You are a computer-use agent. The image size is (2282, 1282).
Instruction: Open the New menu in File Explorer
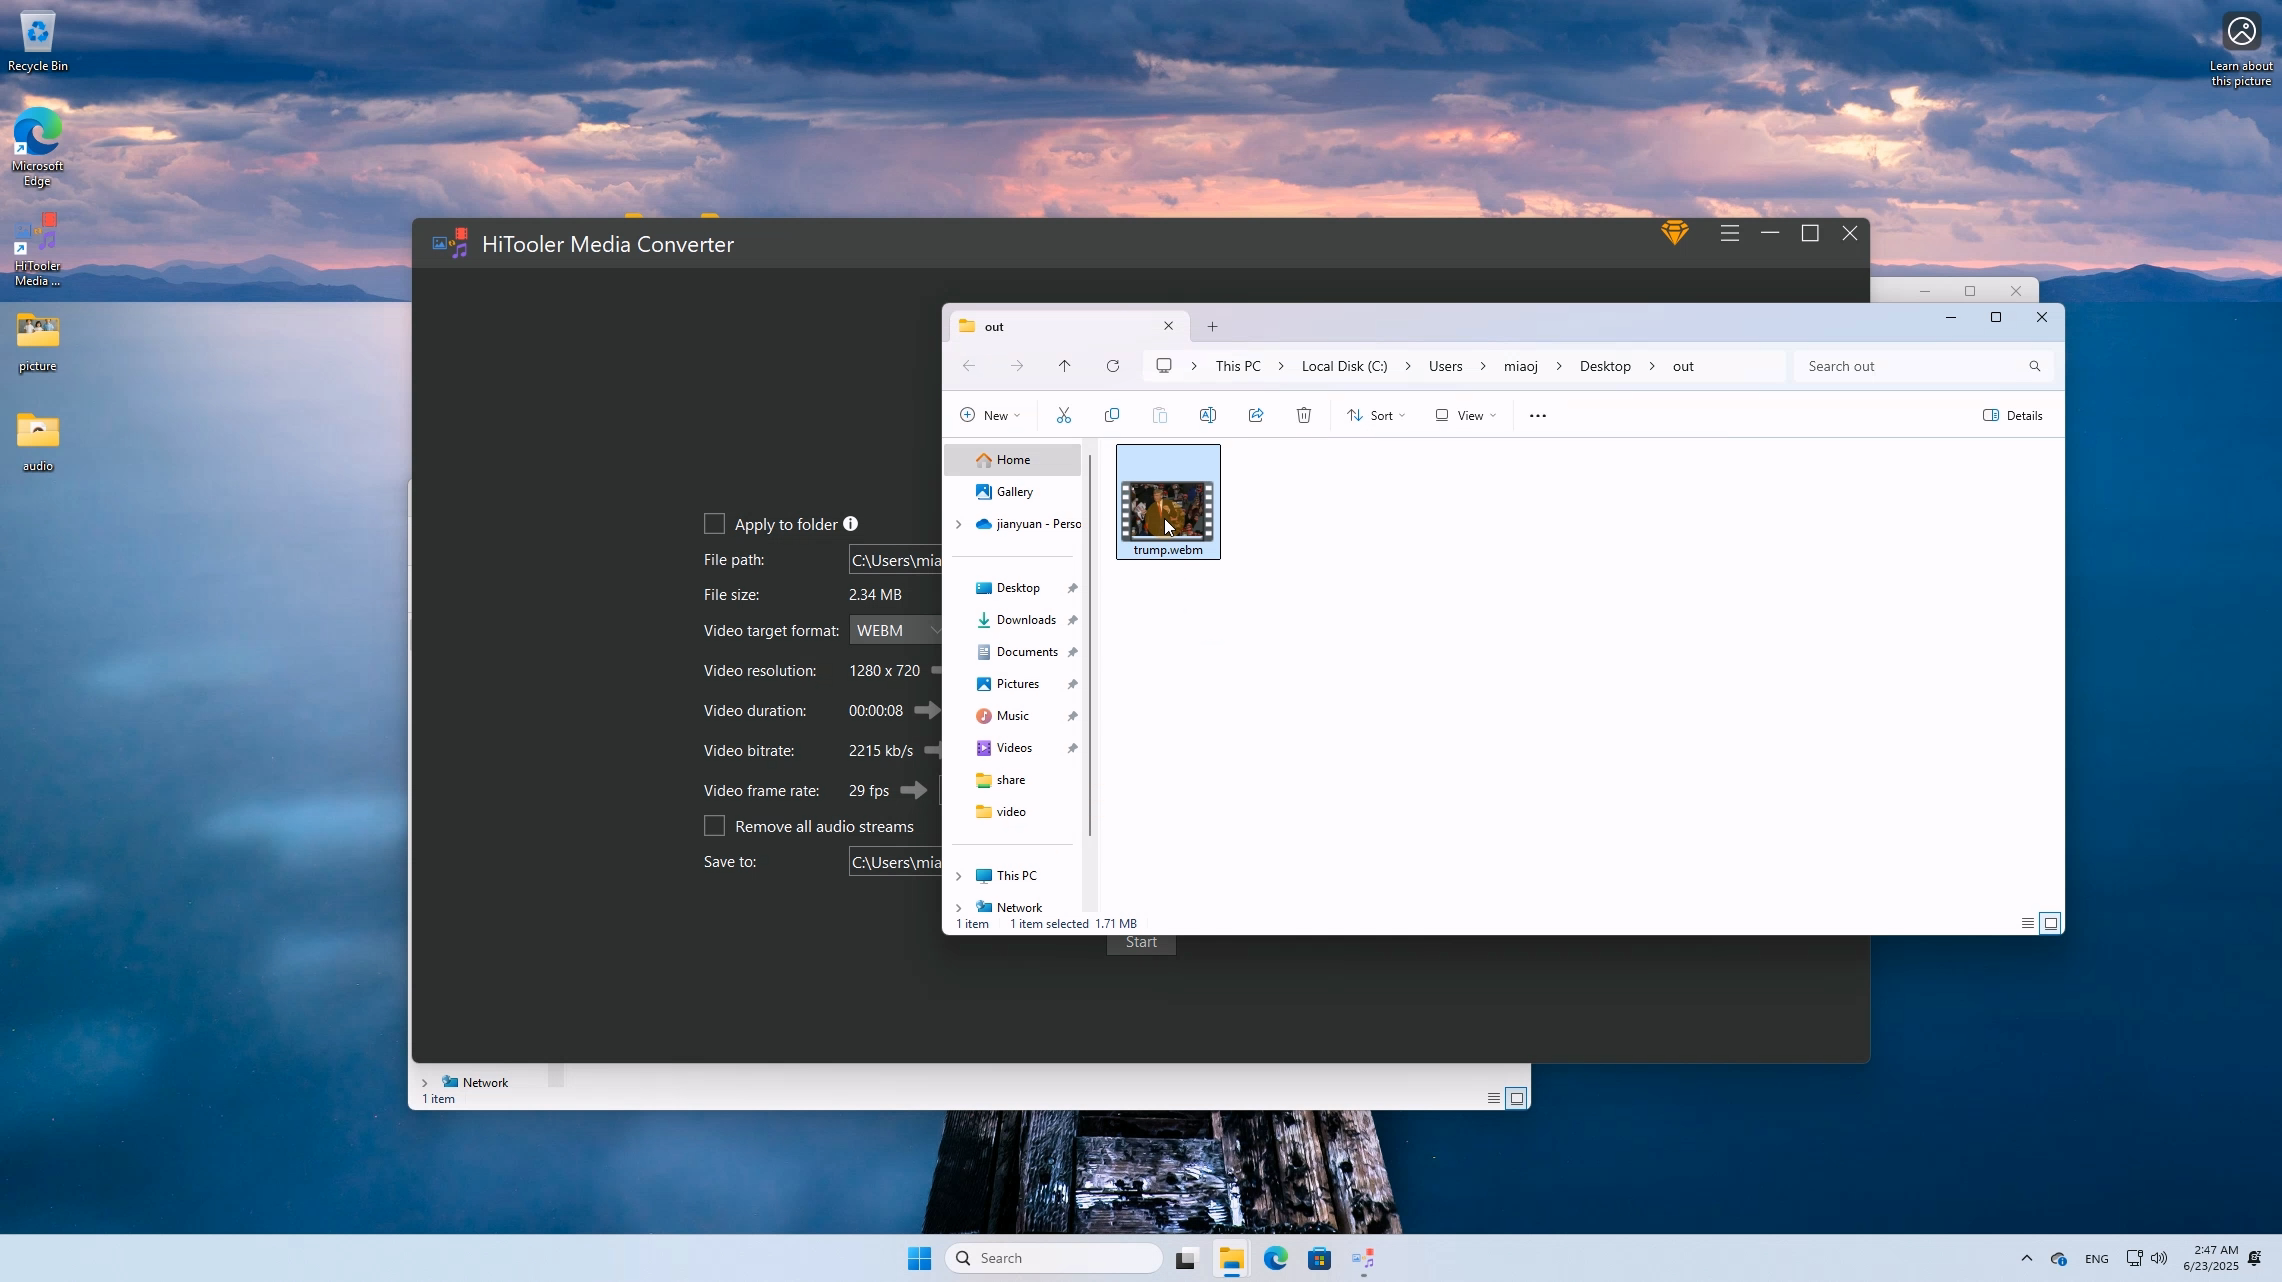pos(988,415)
